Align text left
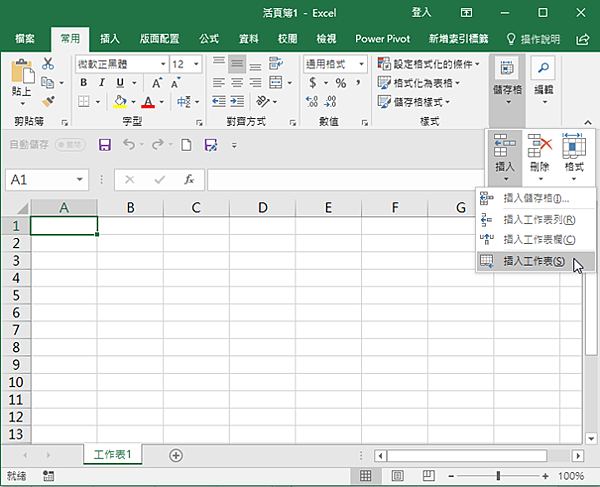 coord(218,82)
